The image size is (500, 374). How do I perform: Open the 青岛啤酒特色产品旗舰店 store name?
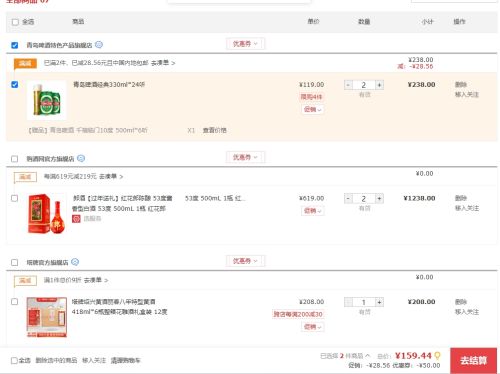pos(59,45)
